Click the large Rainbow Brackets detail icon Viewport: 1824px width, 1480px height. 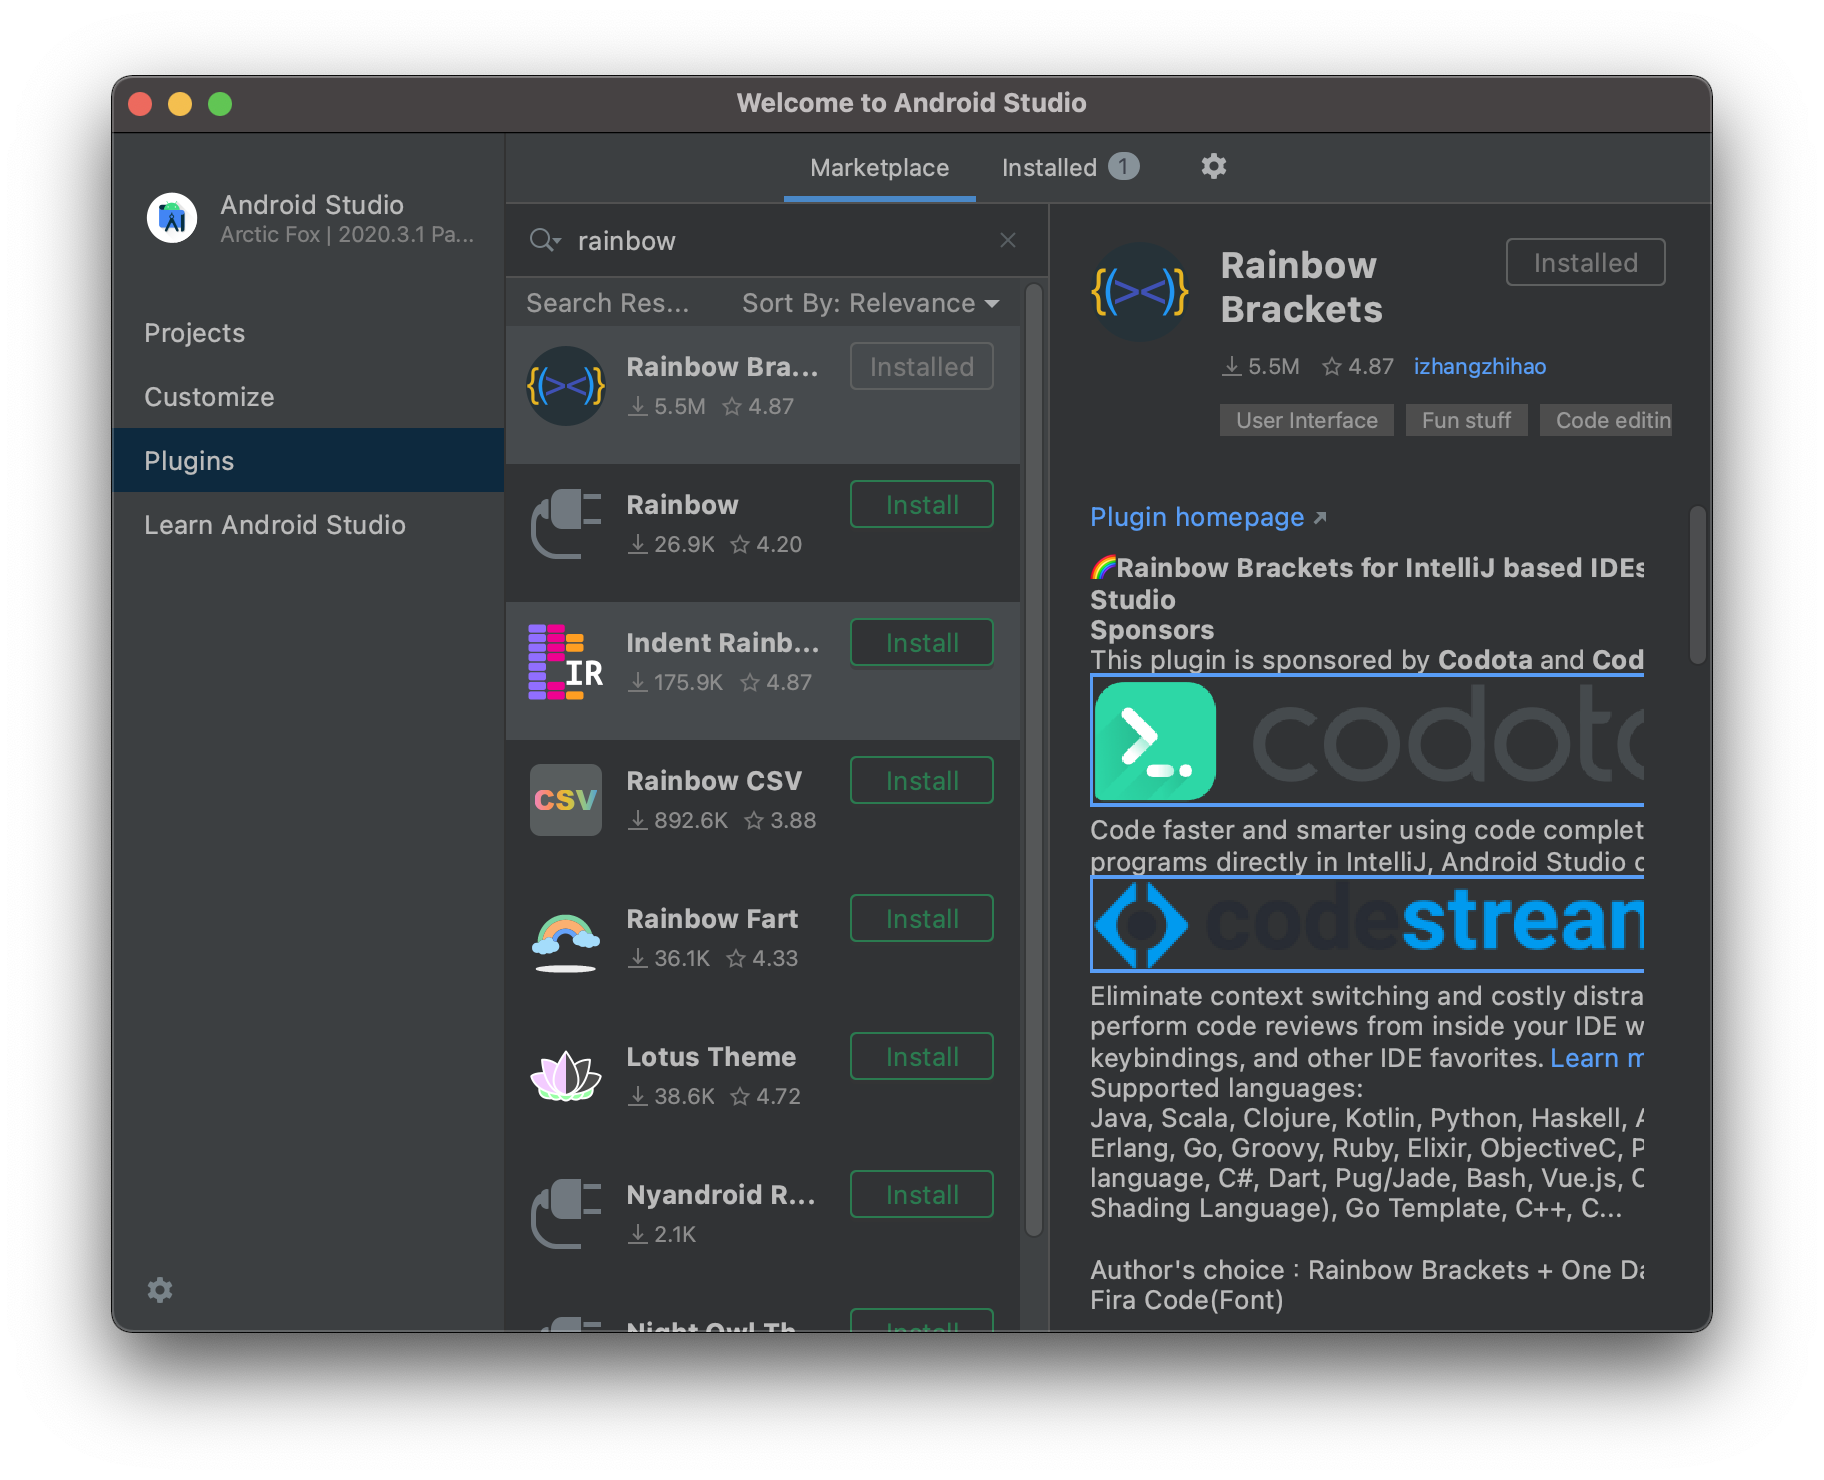[x=1140, y=292]
